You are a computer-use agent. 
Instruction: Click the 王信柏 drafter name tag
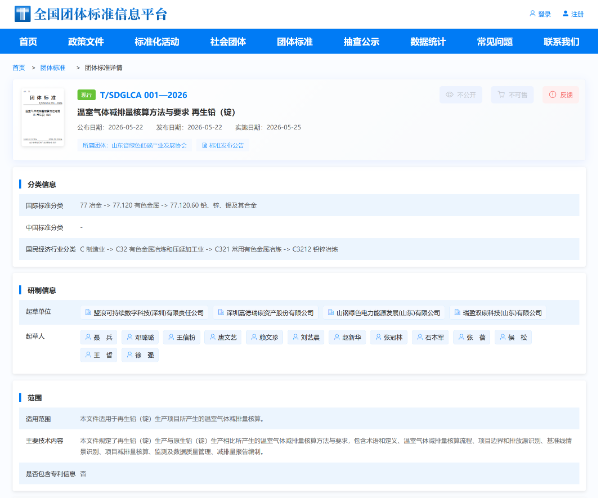[x=182, y=337]
